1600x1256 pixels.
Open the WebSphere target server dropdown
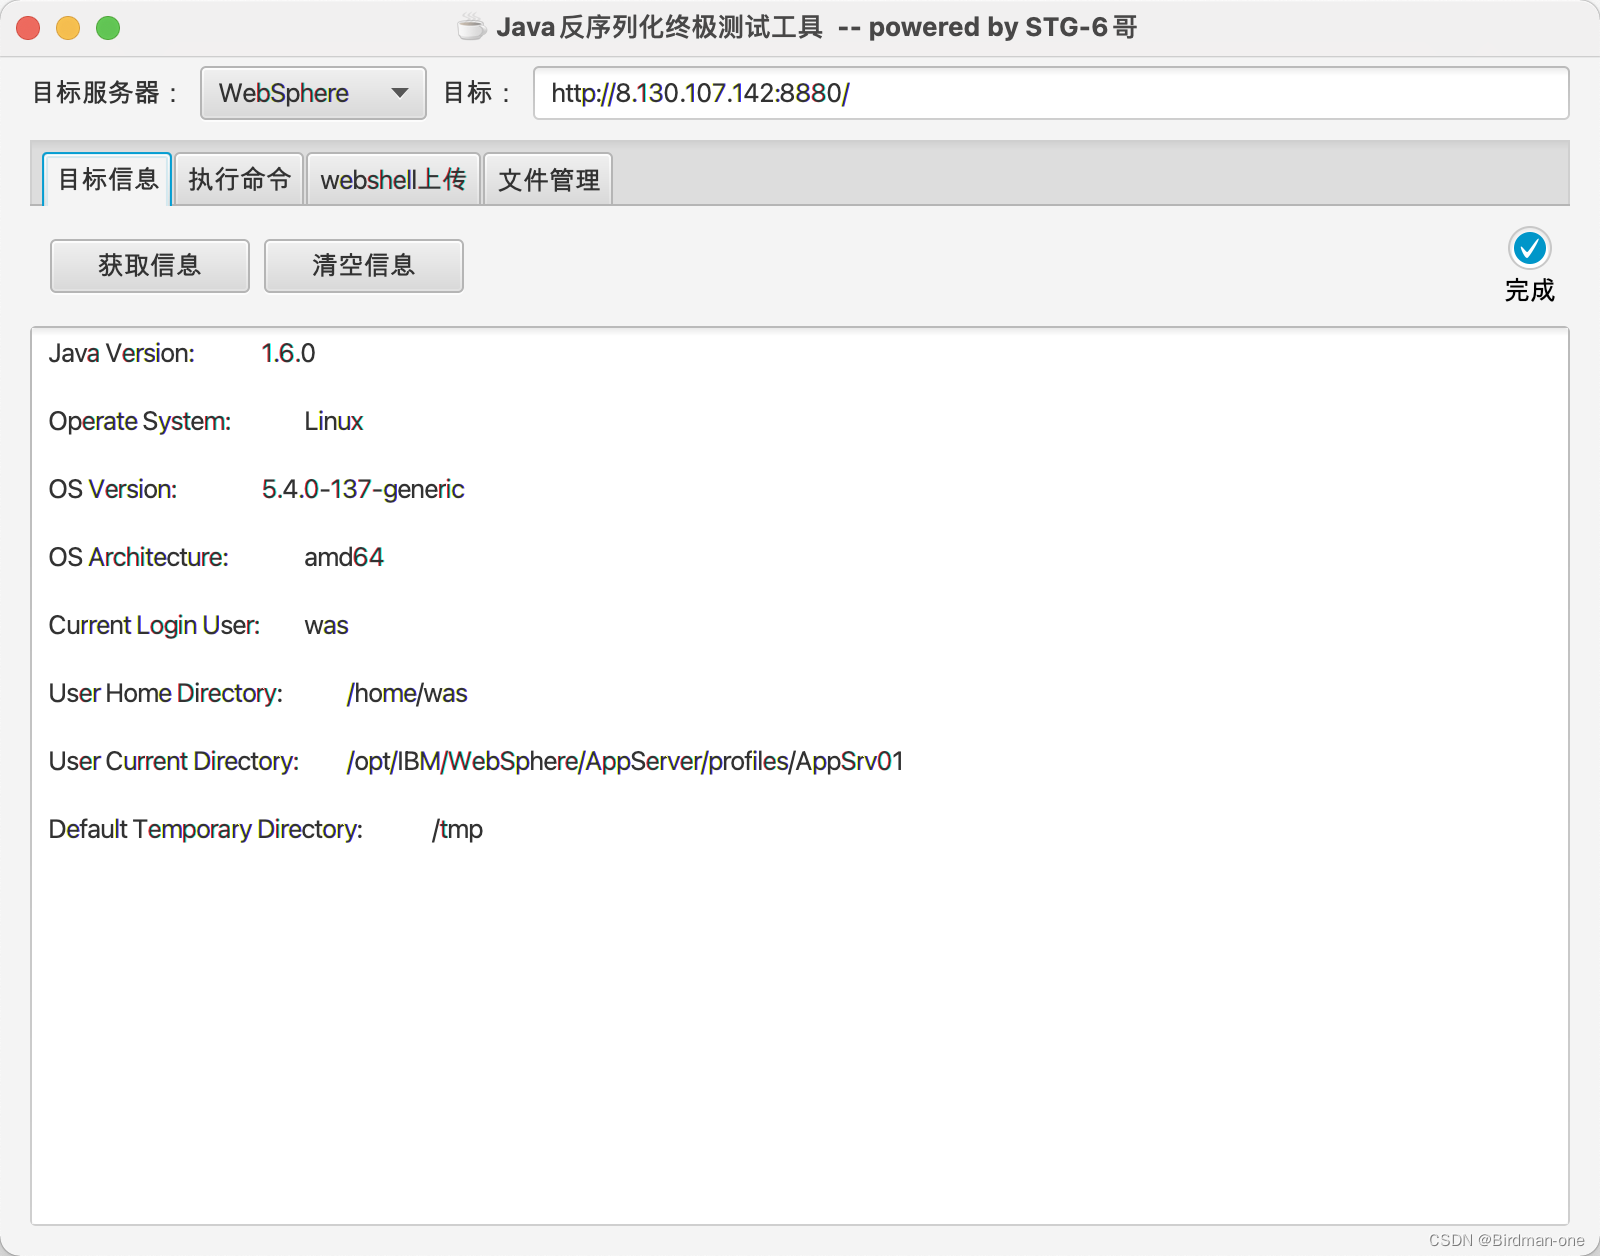(313, 93)
